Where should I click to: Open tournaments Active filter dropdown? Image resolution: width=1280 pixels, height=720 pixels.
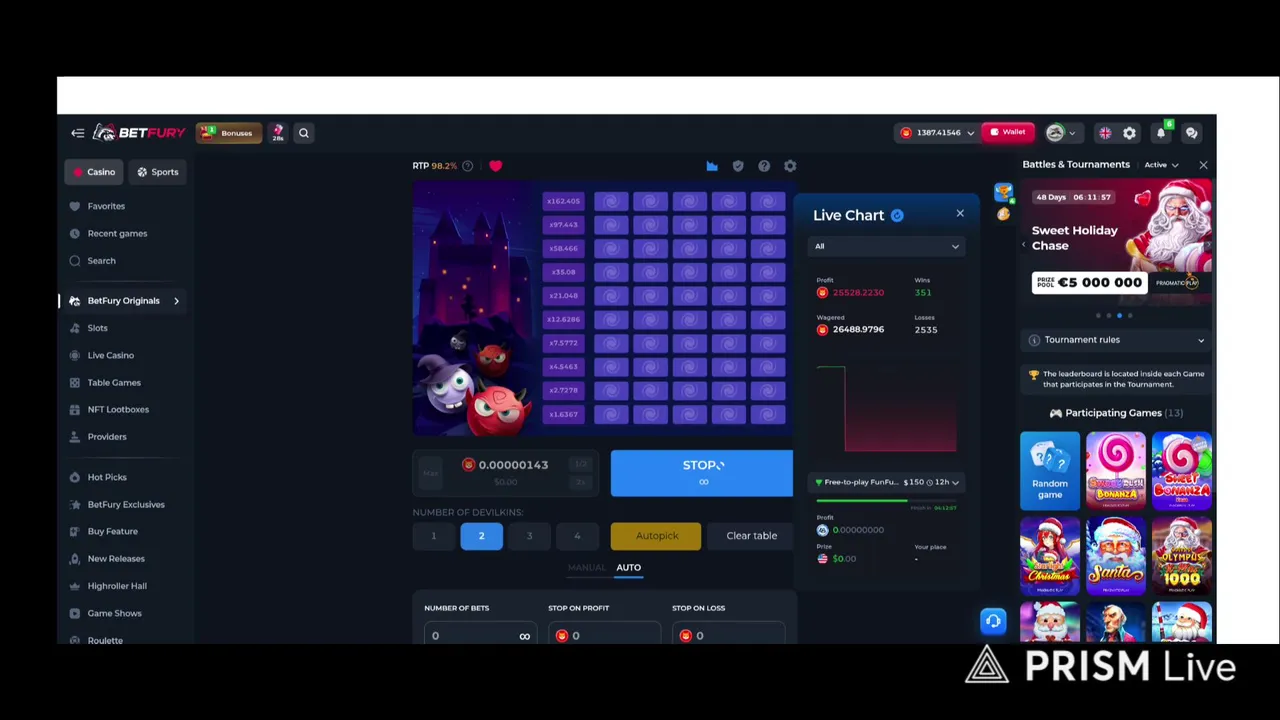1162,165
